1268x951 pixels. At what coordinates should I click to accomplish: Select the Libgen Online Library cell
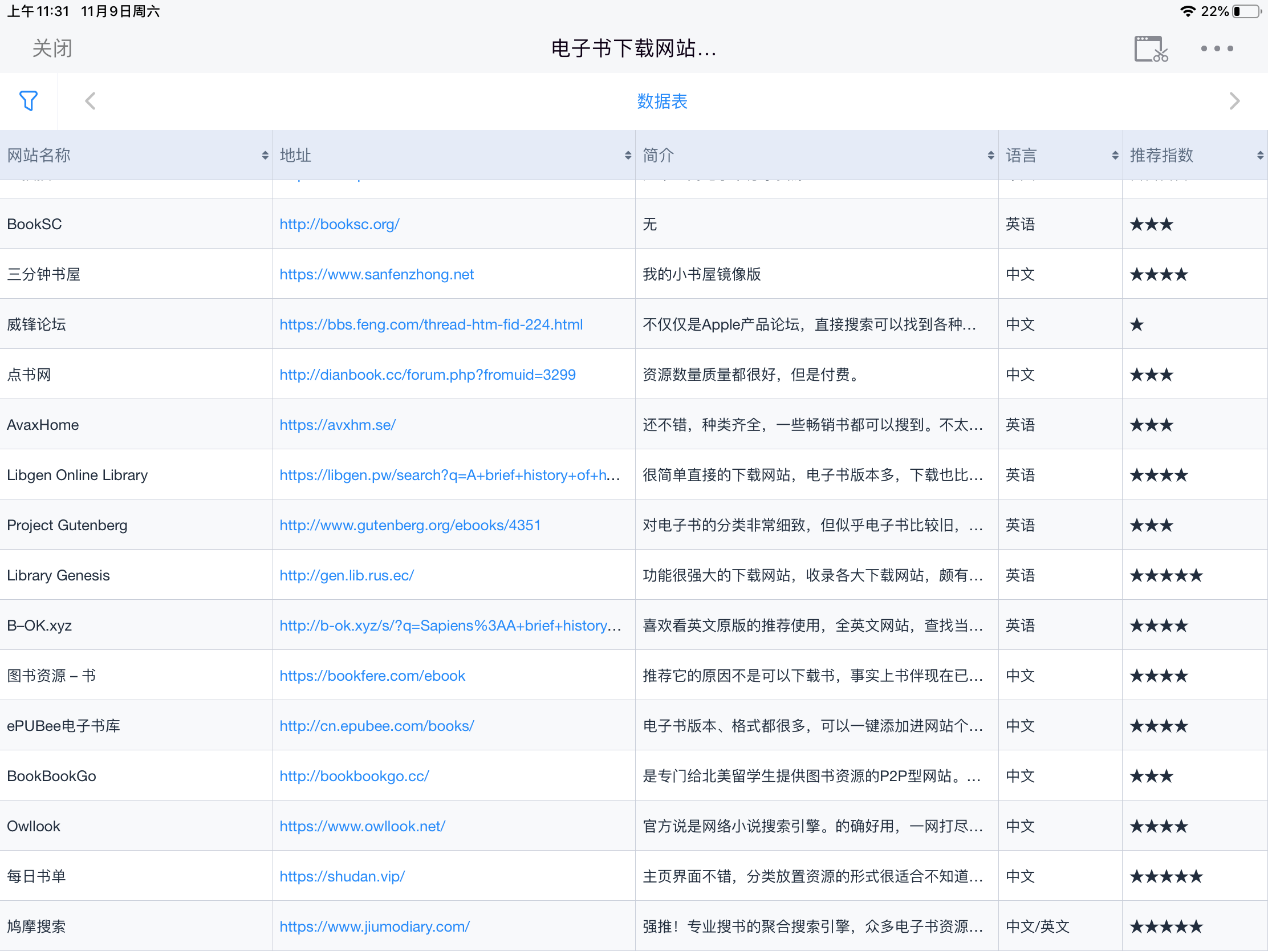(x=136, y=475)
